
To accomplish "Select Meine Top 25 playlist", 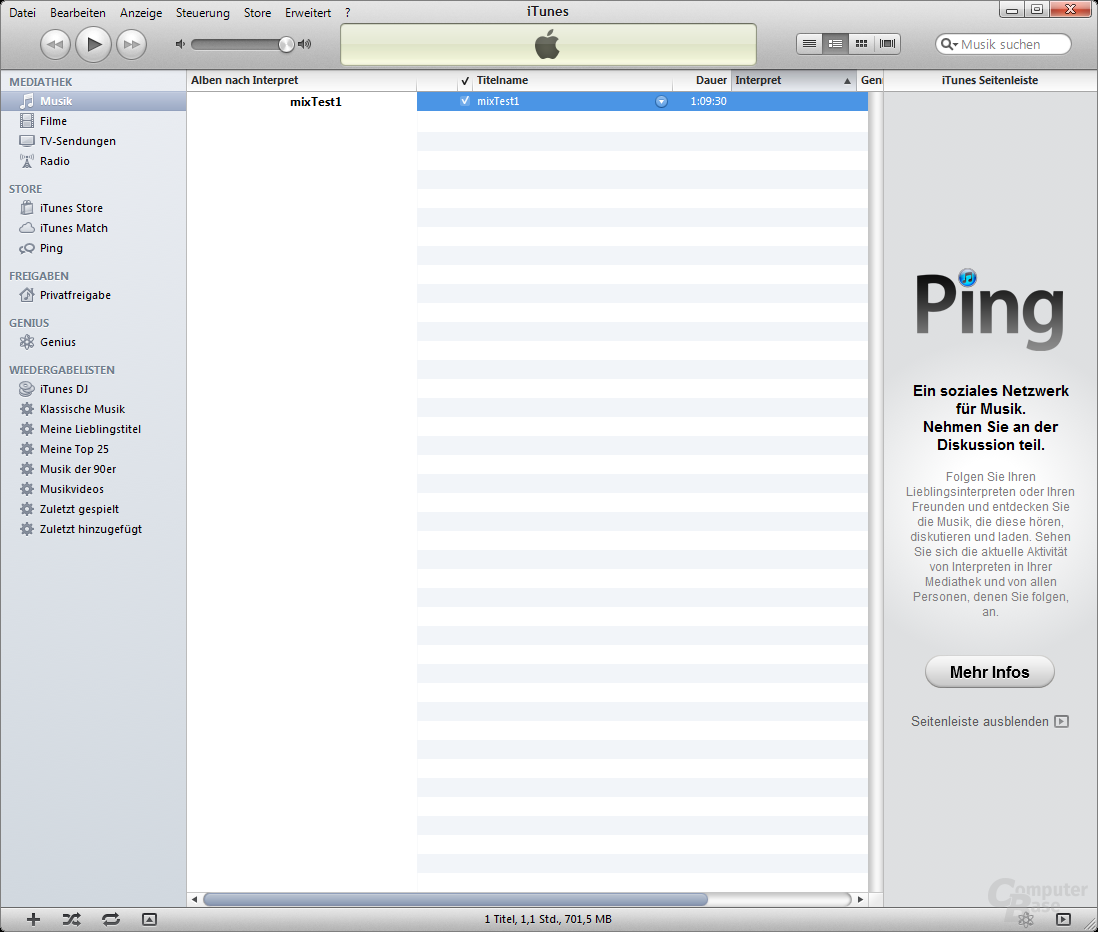I will [x=93, y=449].
